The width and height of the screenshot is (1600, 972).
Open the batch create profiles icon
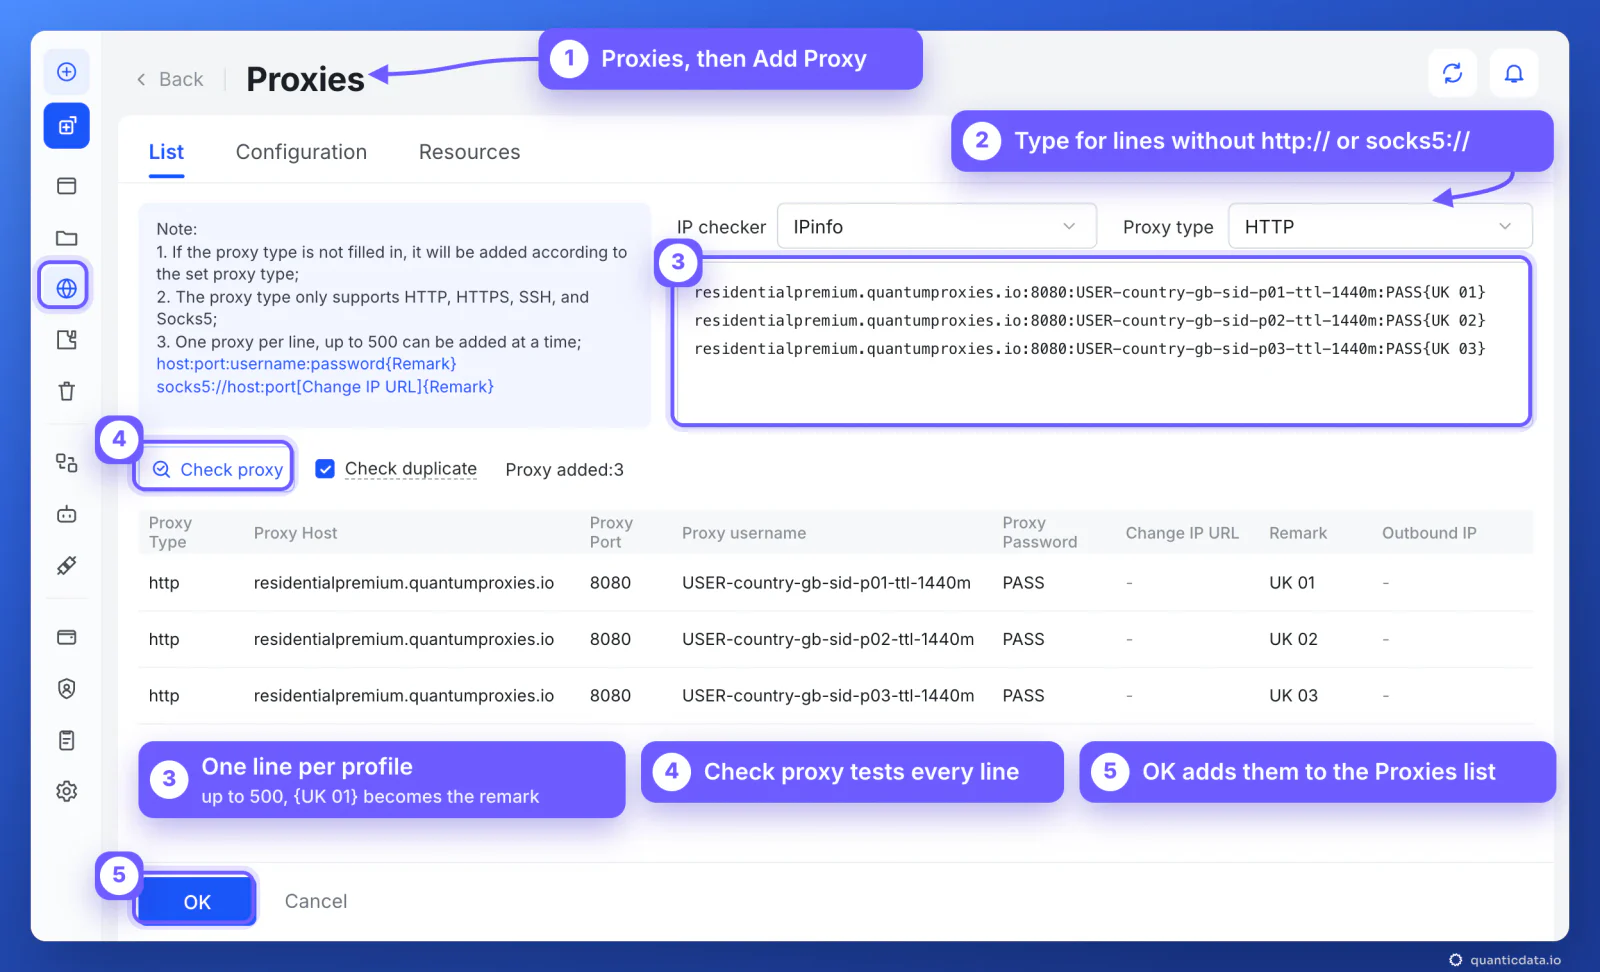[67, 126]
